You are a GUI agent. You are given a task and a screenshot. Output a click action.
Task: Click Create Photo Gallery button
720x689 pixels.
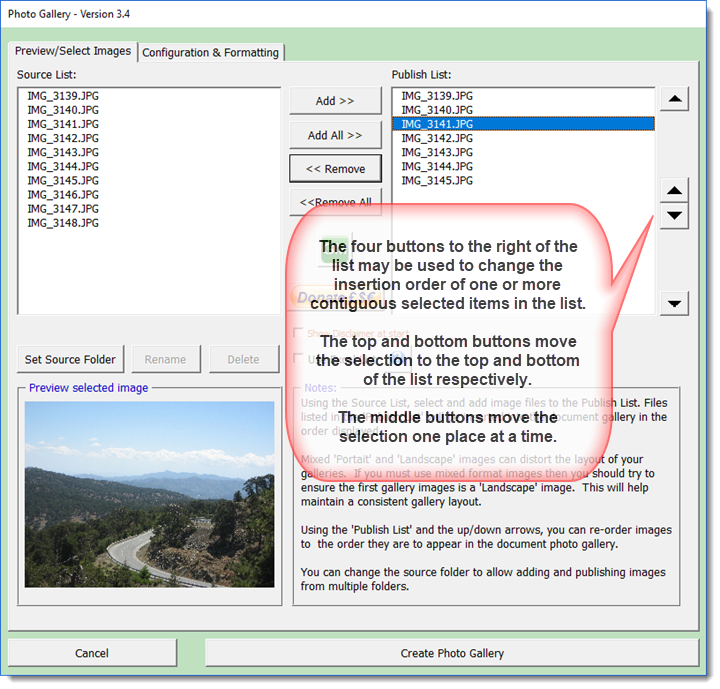(452, 653)
